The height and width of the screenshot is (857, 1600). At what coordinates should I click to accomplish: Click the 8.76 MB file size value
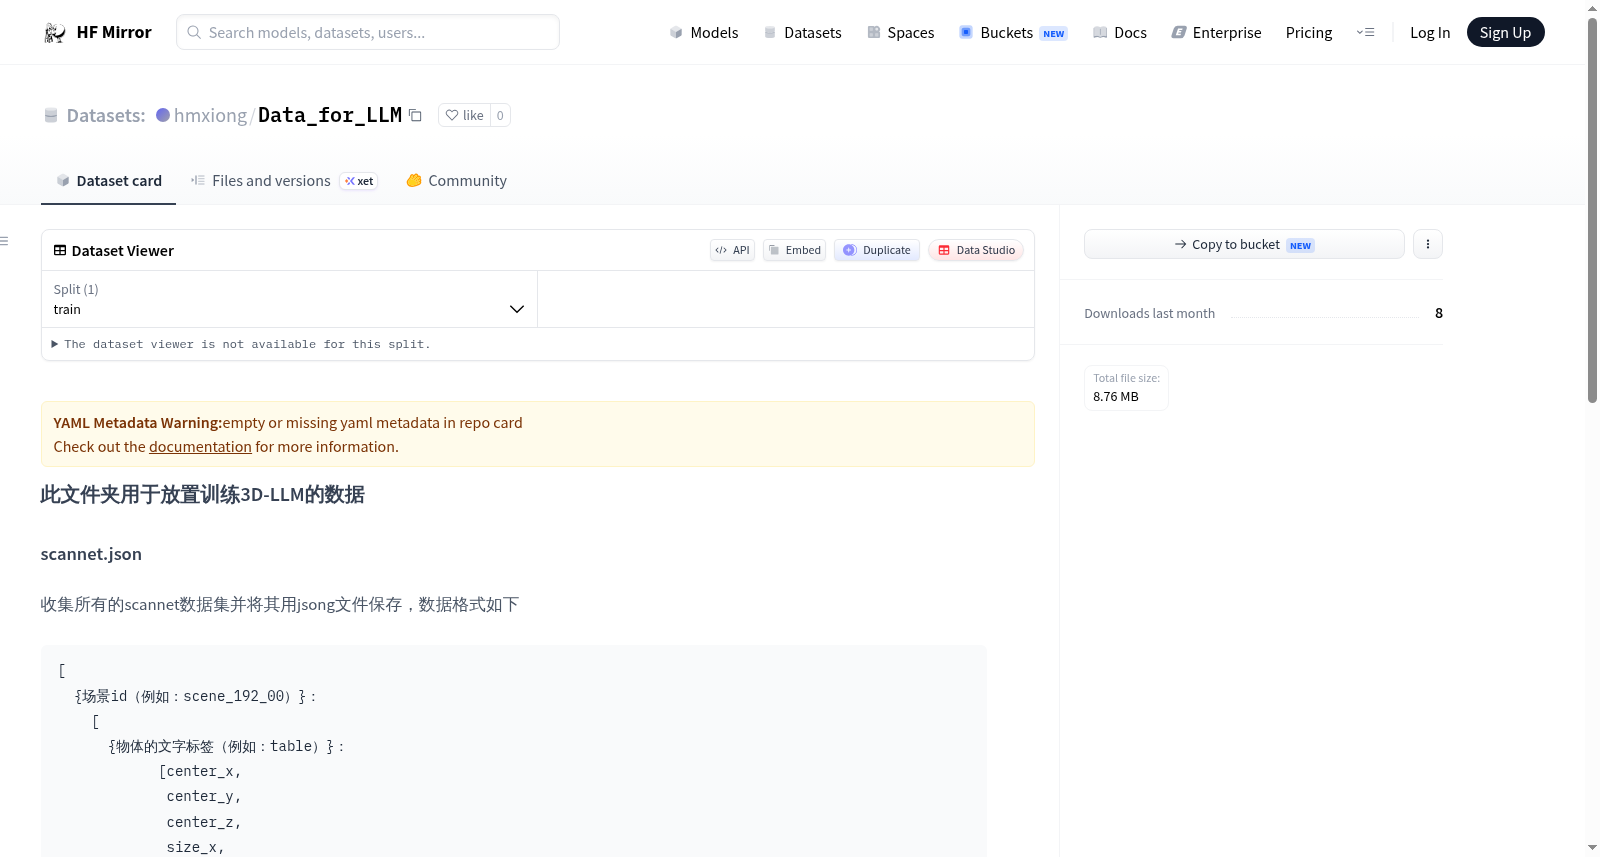1116,397
